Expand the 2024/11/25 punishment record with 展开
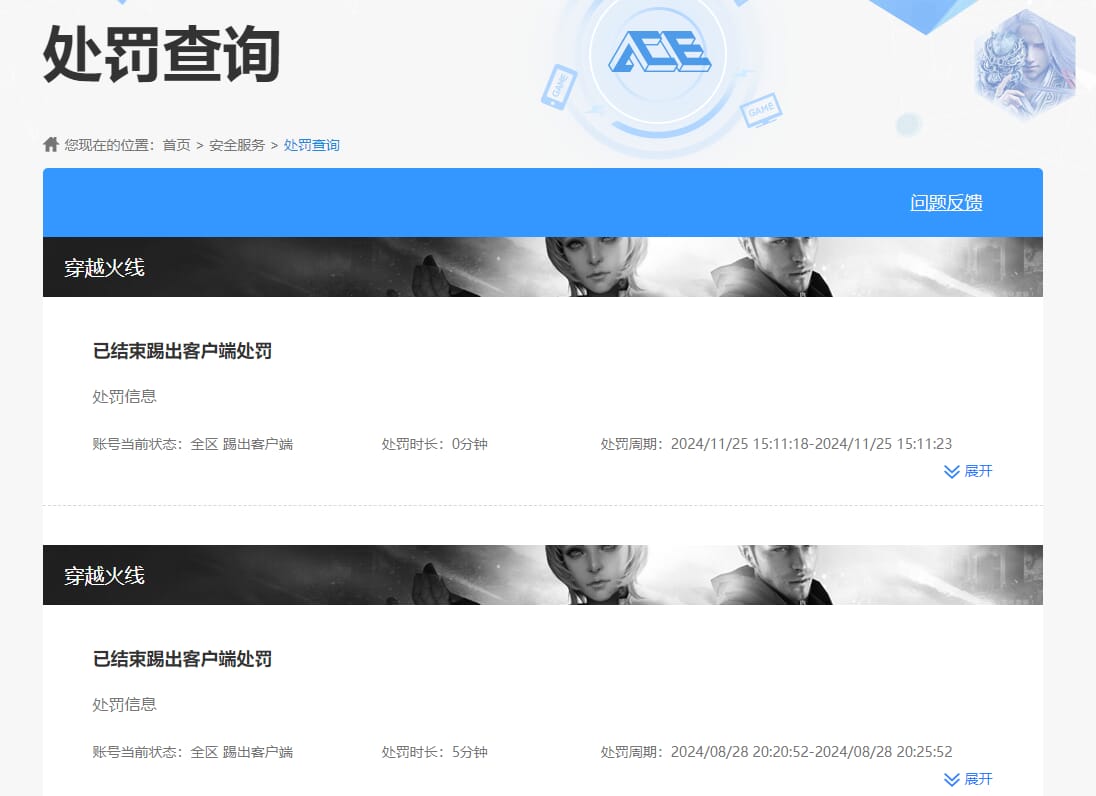 tap(968, 471)
